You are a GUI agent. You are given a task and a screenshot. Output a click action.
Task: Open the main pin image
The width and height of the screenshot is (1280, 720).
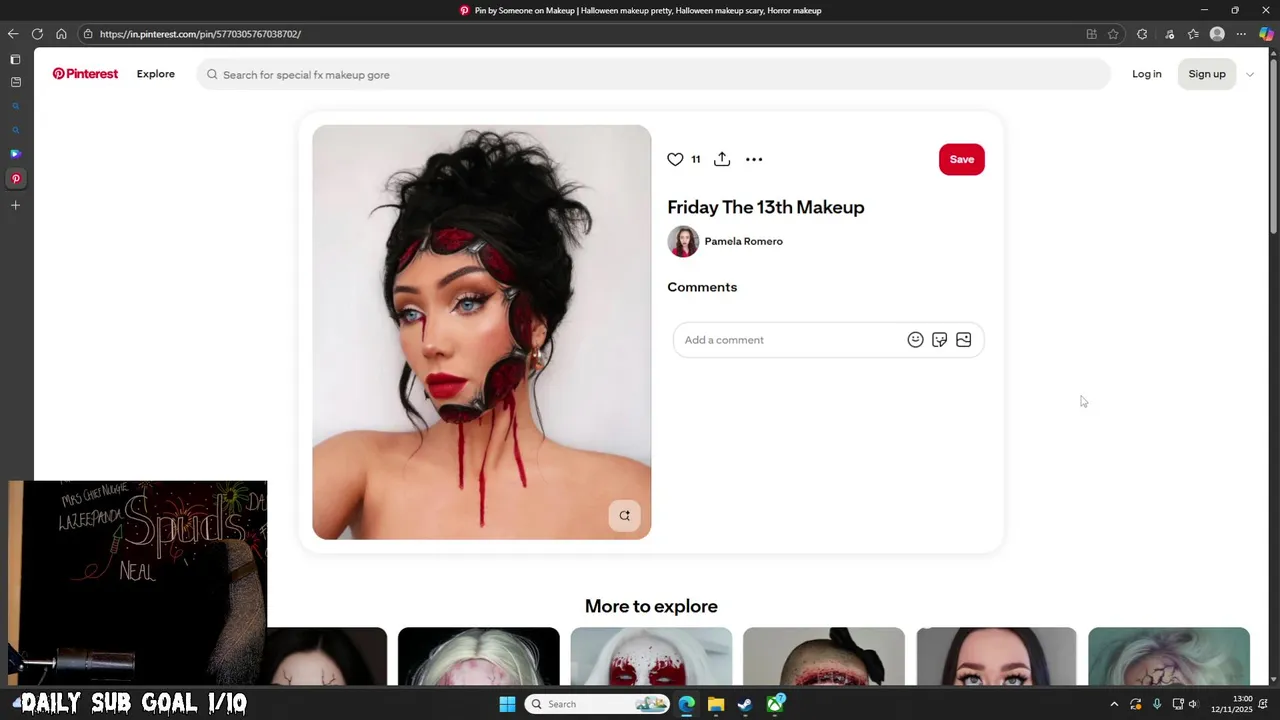pyautogui.click(x=481, y=332)
